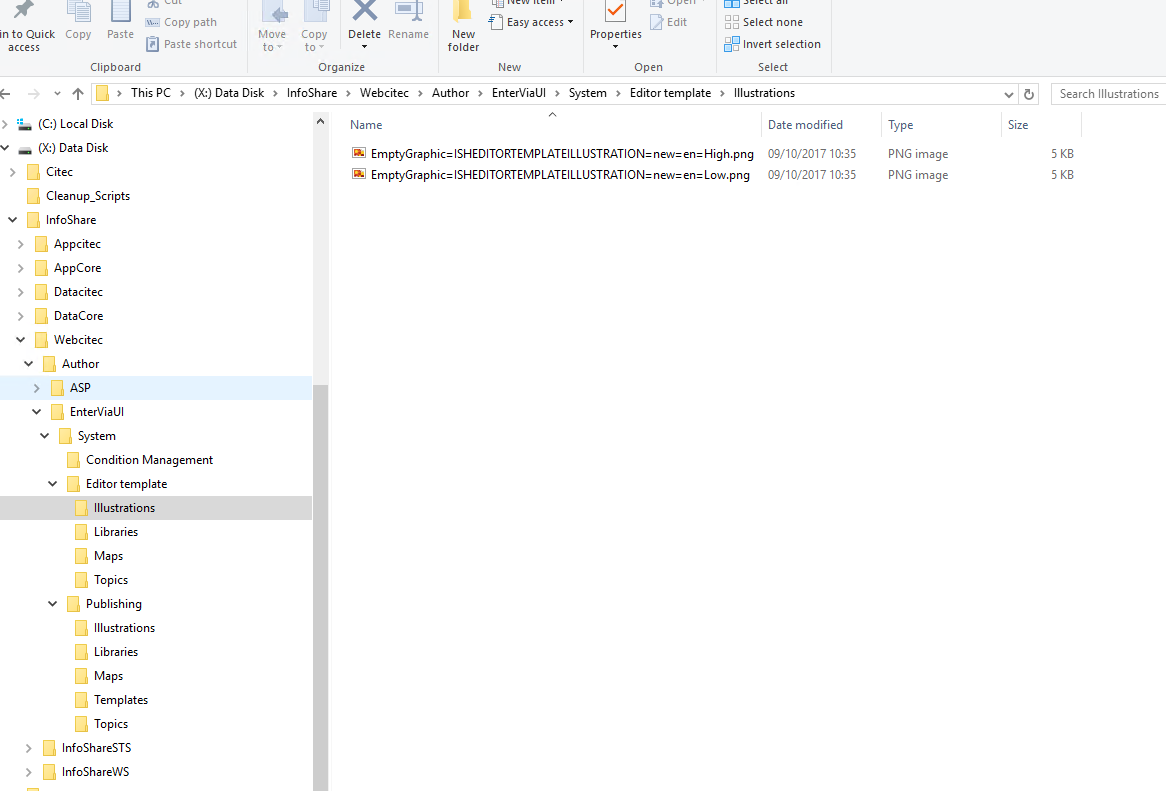Collapse the Publishing folder node
This screenshot has width=1166, height=791.
click(53, 604)
